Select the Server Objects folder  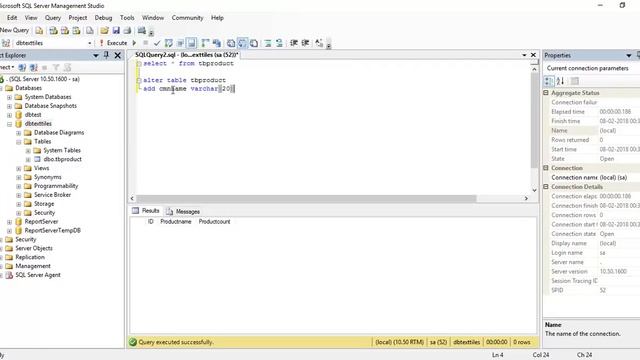click(x=34, y=248)
